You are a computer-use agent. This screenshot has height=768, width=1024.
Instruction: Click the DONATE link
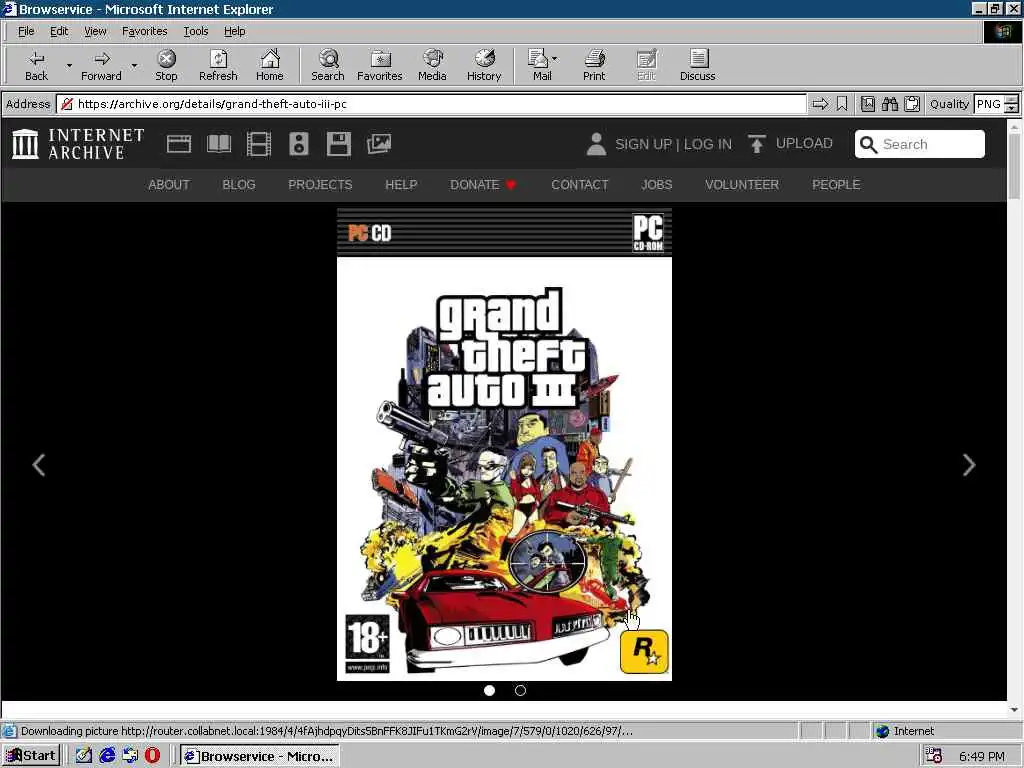(x=483, y=185)
